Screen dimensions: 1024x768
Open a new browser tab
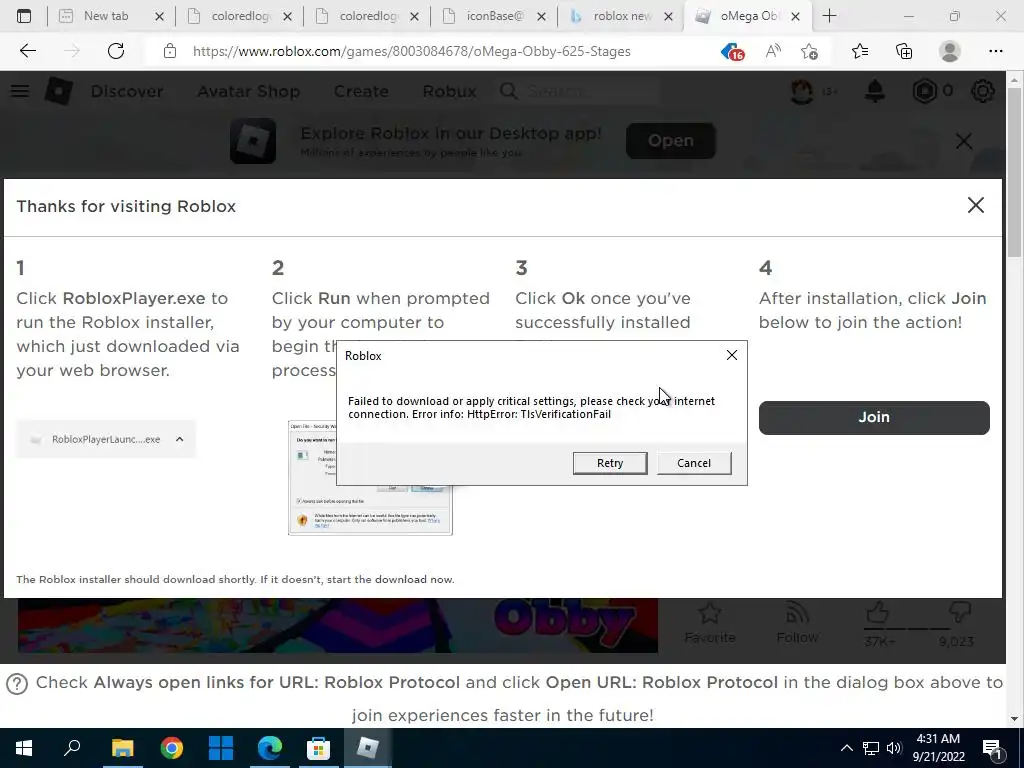[x=829, y=16]
